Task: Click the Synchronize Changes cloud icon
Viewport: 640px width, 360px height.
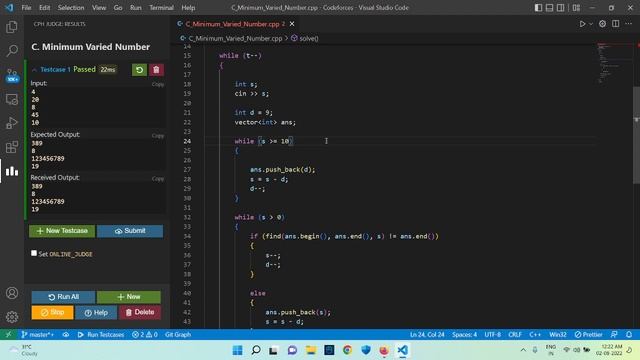Action: (66, 335)
